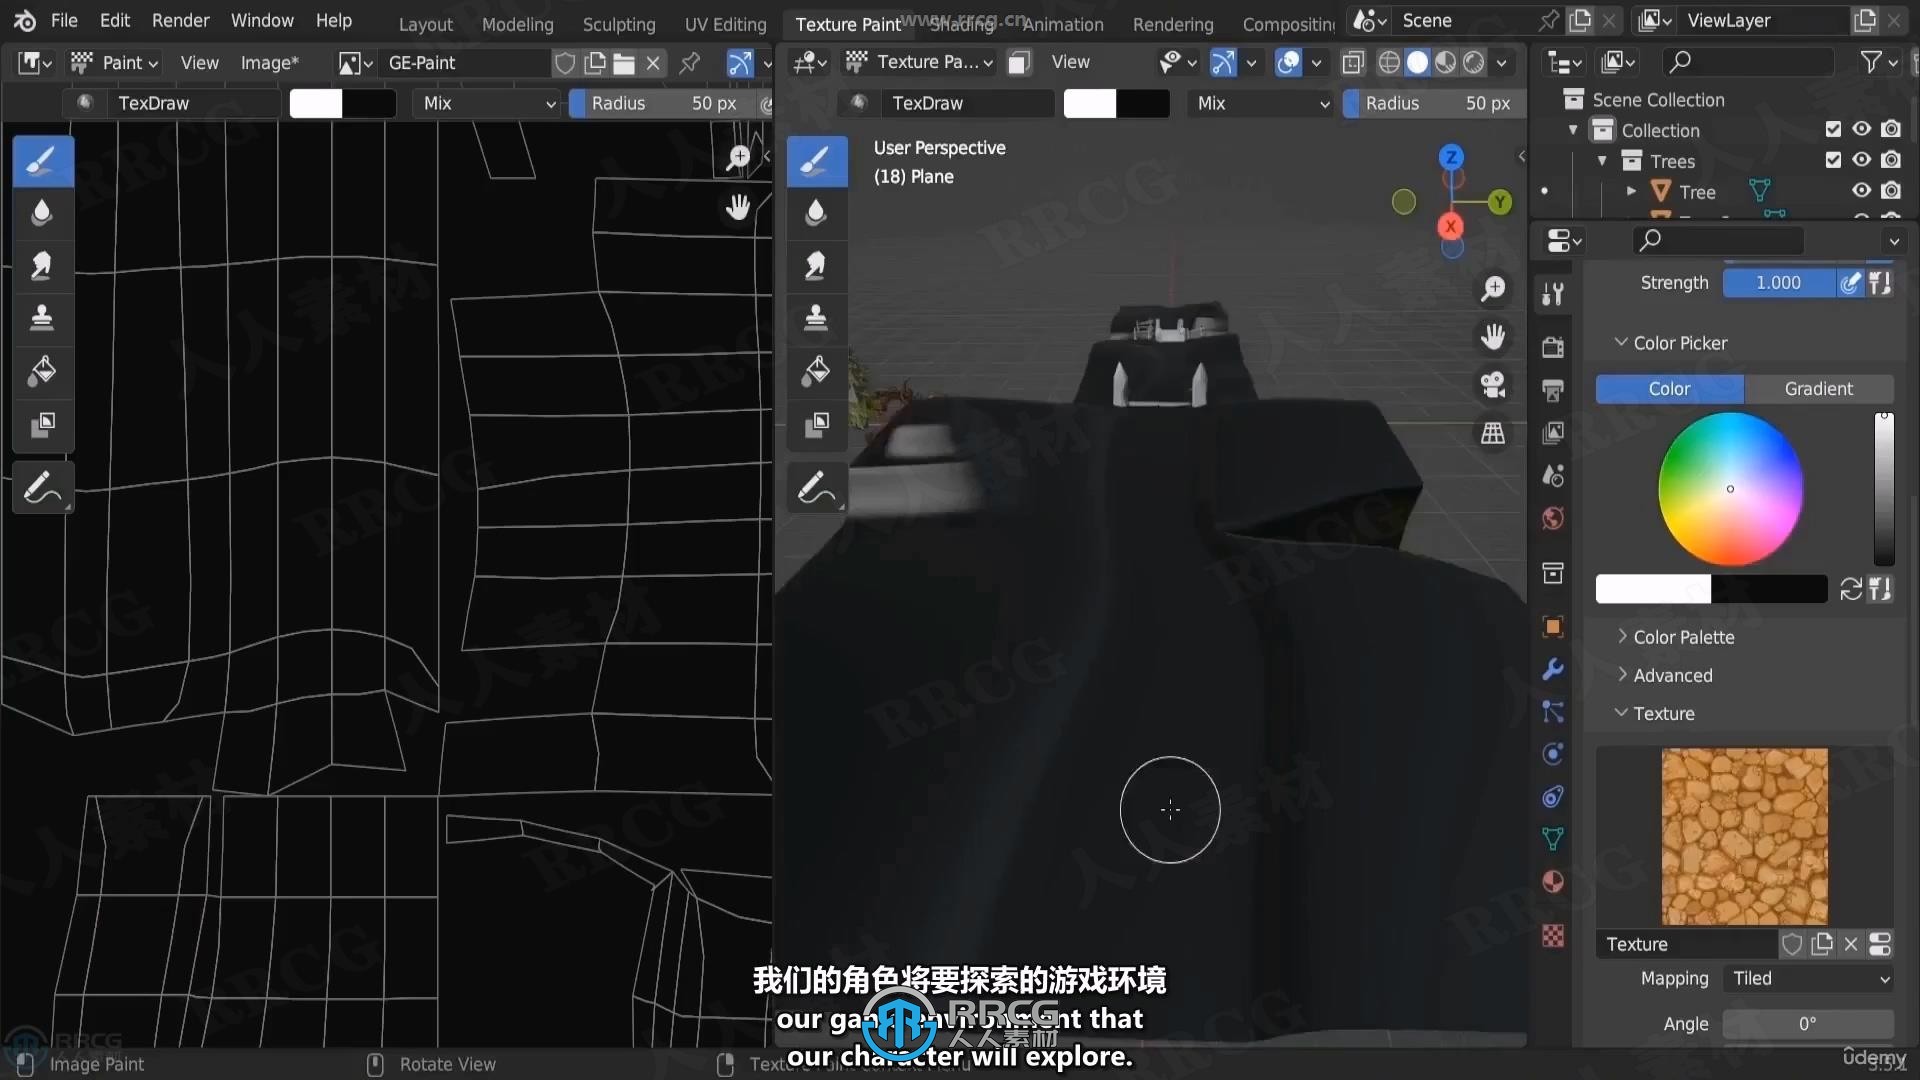Select the Draw brush tool in 3D viewport
This screenshot has width=1920, height=1080.
coord(816,161)
